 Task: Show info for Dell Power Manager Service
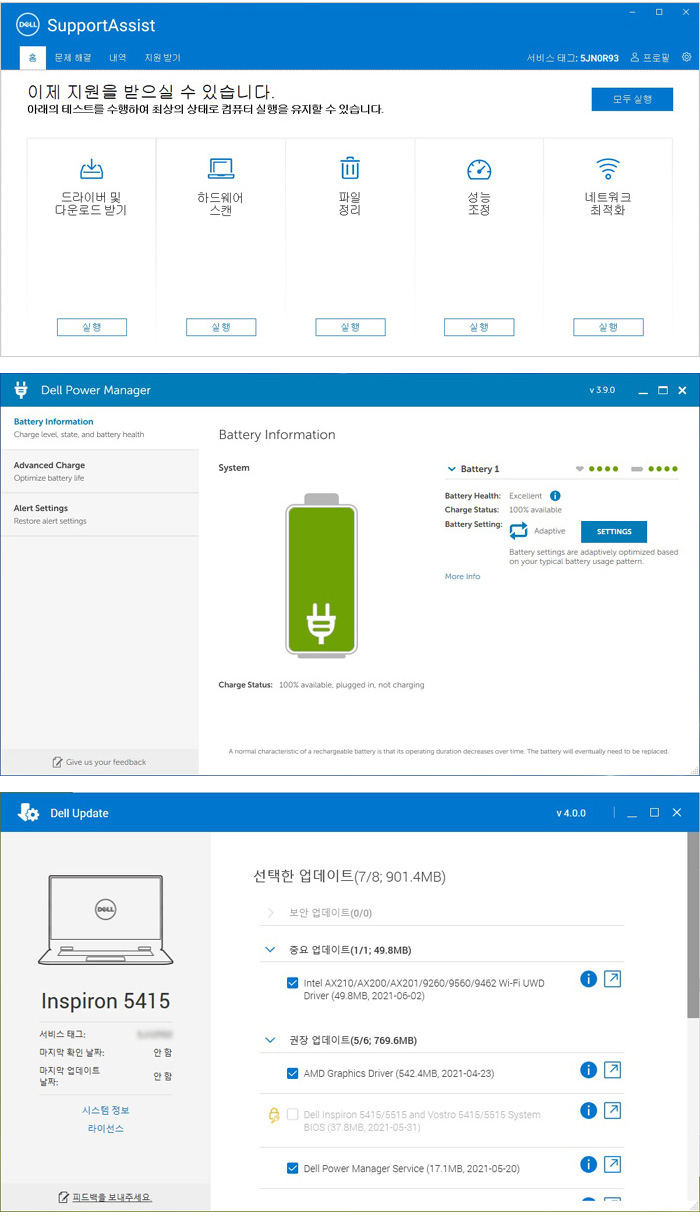tap(588, 1164)
